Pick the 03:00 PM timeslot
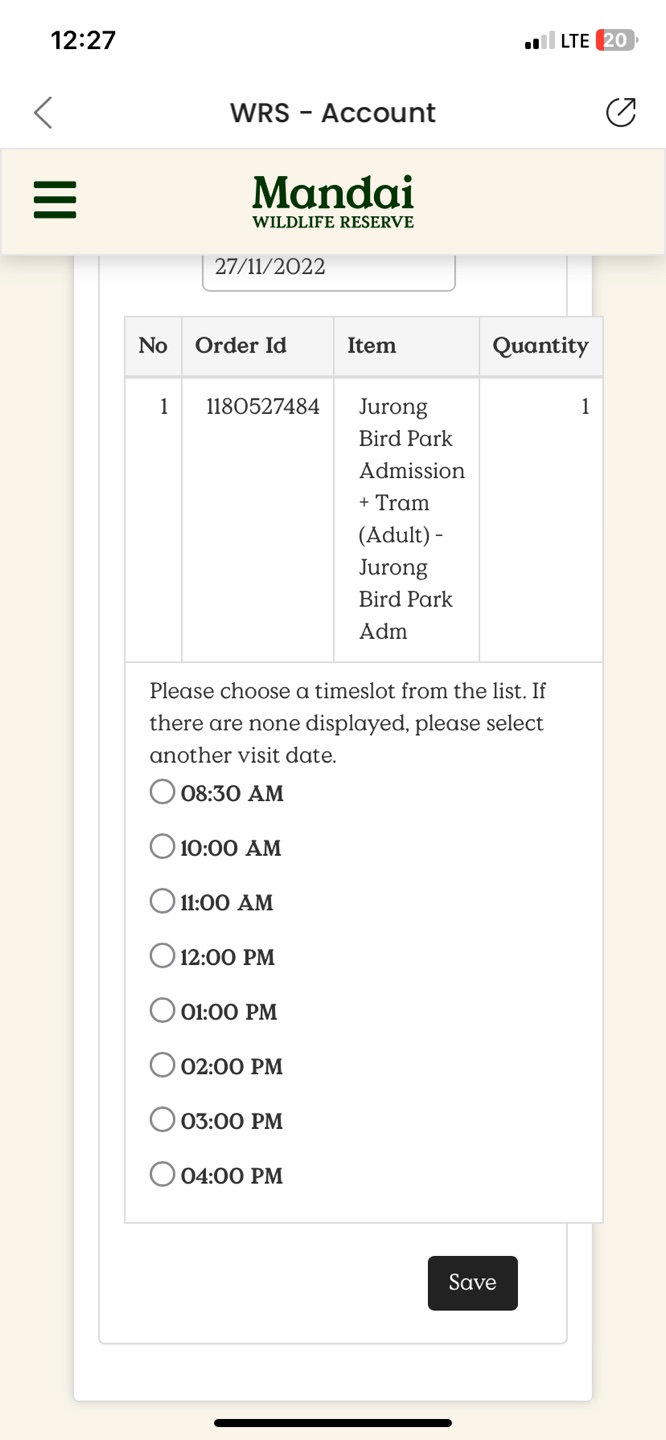666x1440 pixels. pyautogui.click(x=162, y=1120)
